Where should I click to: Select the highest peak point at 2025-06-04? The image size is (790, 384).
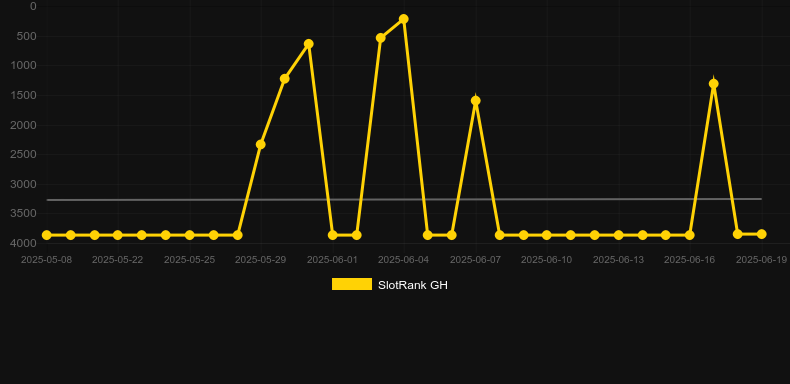[x=404, y=19]
